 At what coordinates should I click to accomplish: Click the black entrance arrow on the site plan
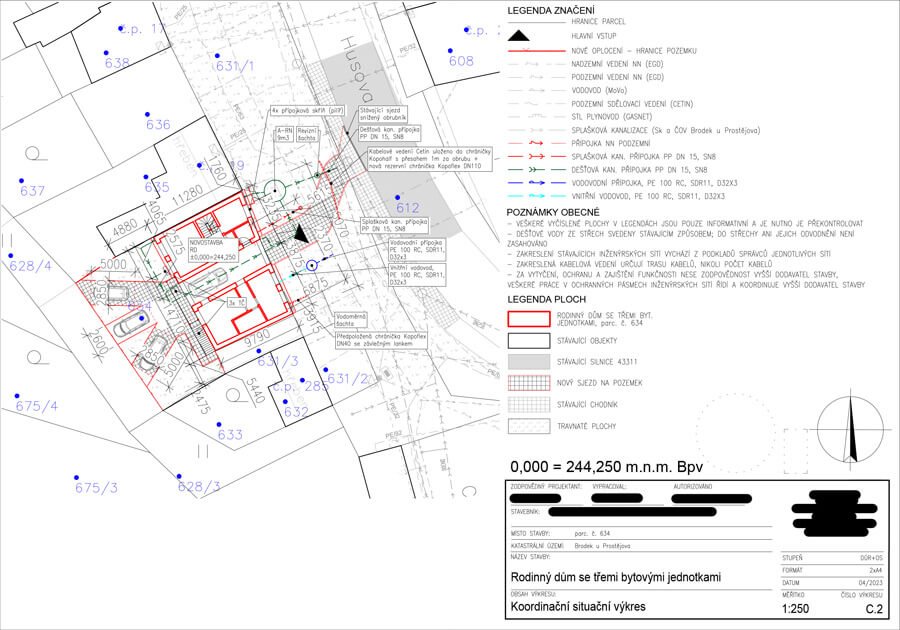tap(300, 233)
